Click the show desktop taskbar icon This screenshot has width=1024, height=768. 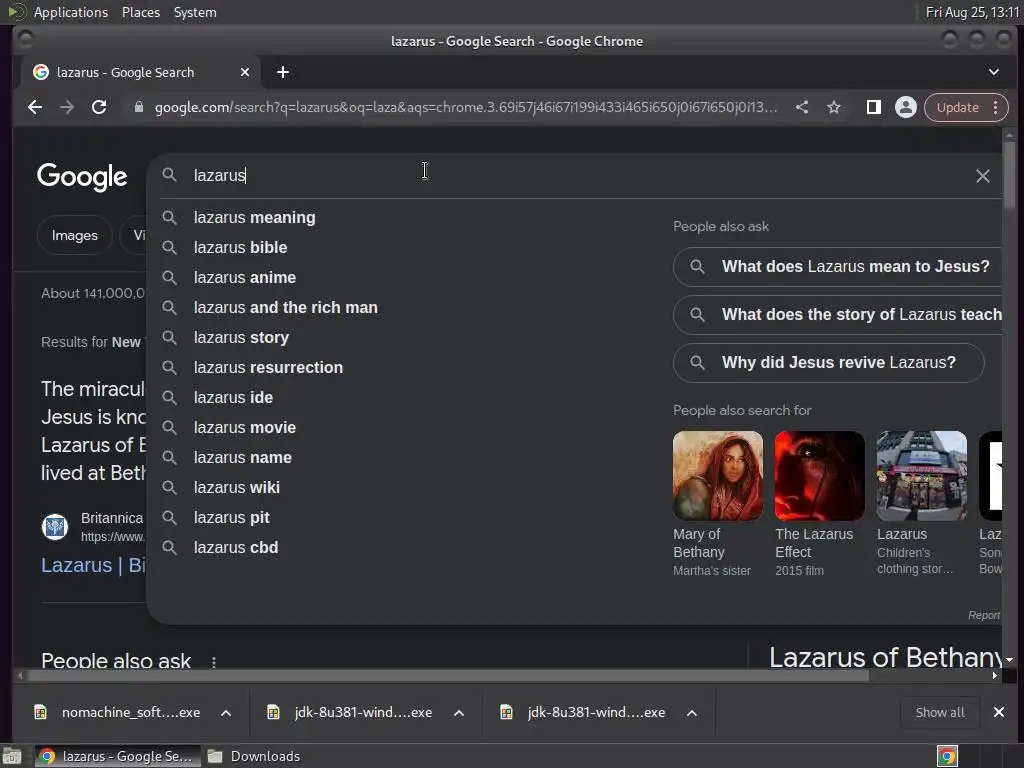[12, 756]
